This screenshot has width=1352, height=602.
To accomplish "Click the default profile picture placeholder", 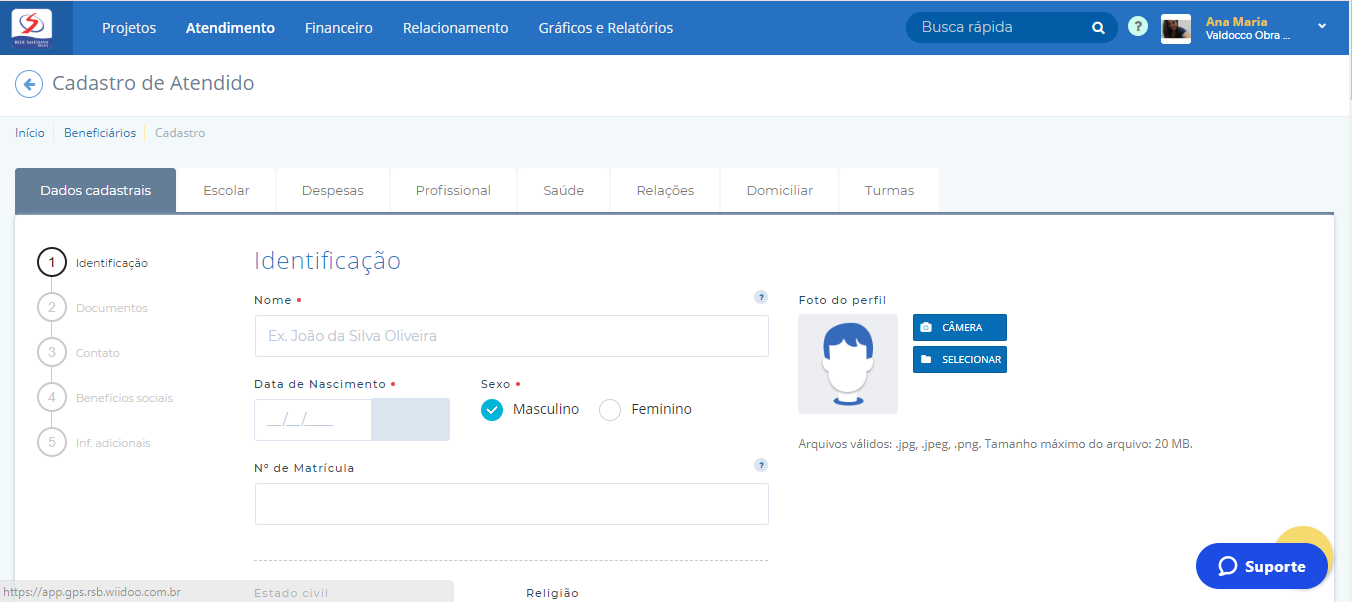I will (848, 364).
